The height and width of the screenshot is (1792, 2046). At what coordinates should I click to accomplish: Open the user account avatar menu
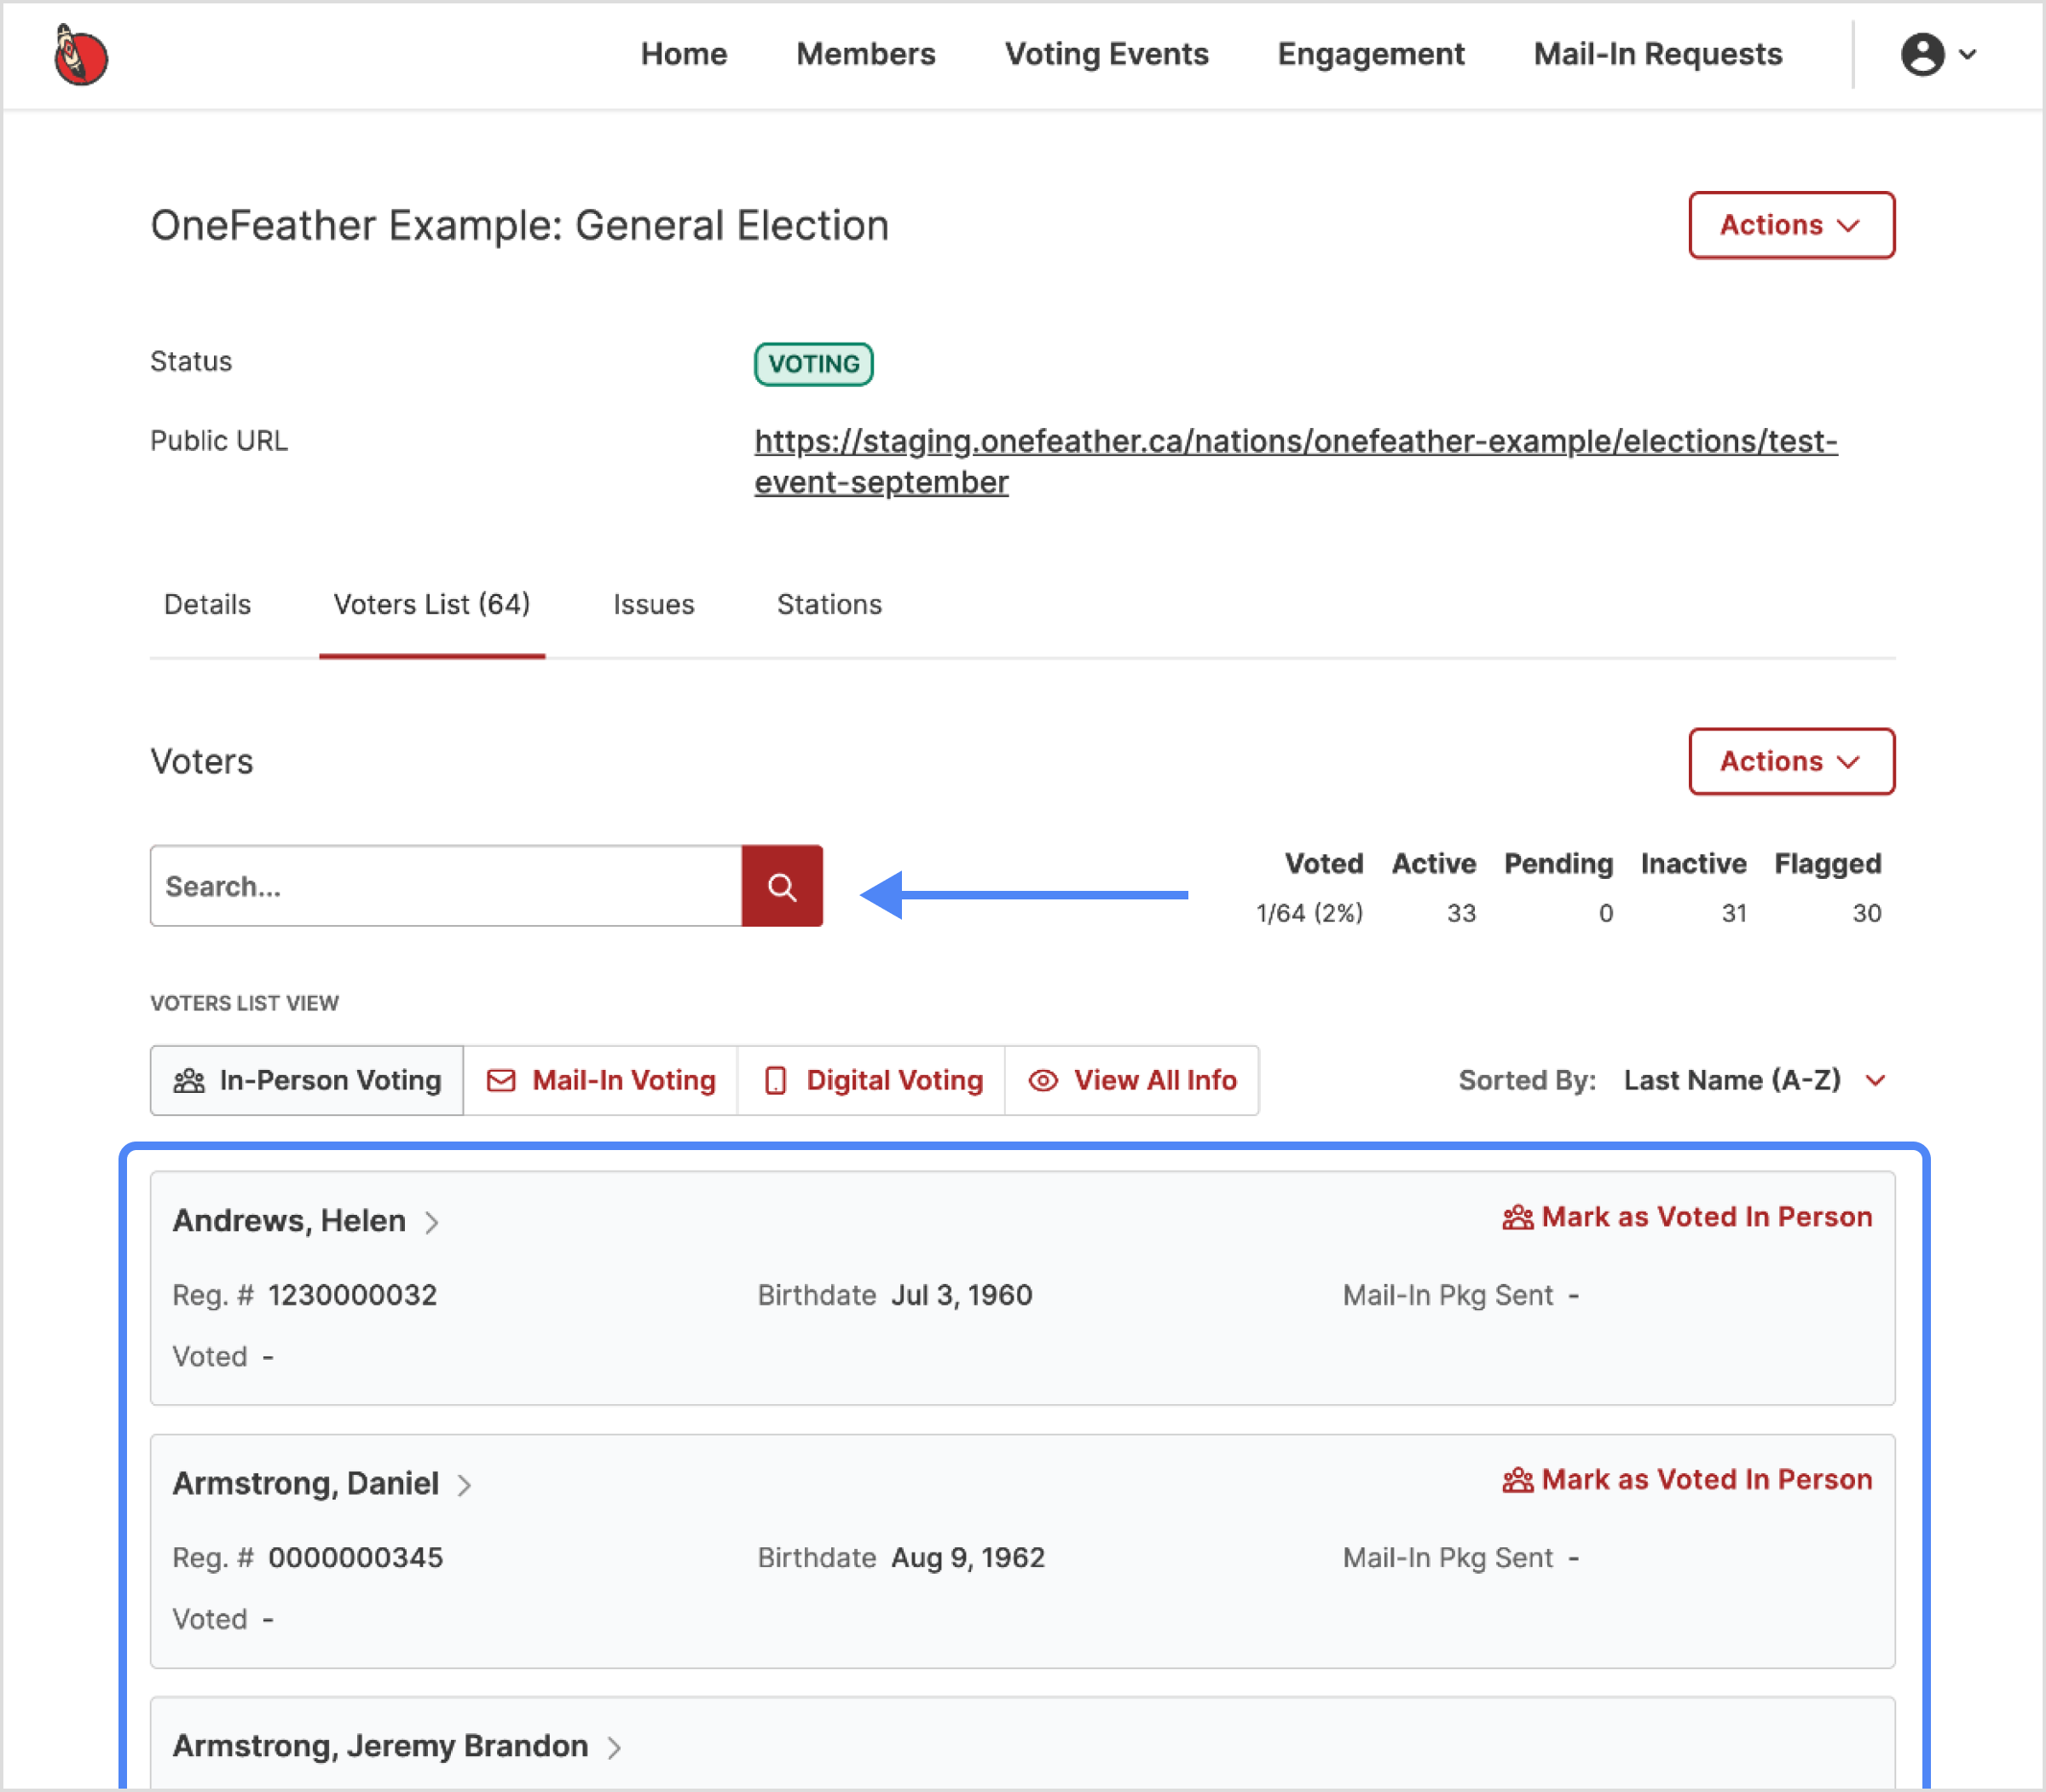coord(1922,54)
